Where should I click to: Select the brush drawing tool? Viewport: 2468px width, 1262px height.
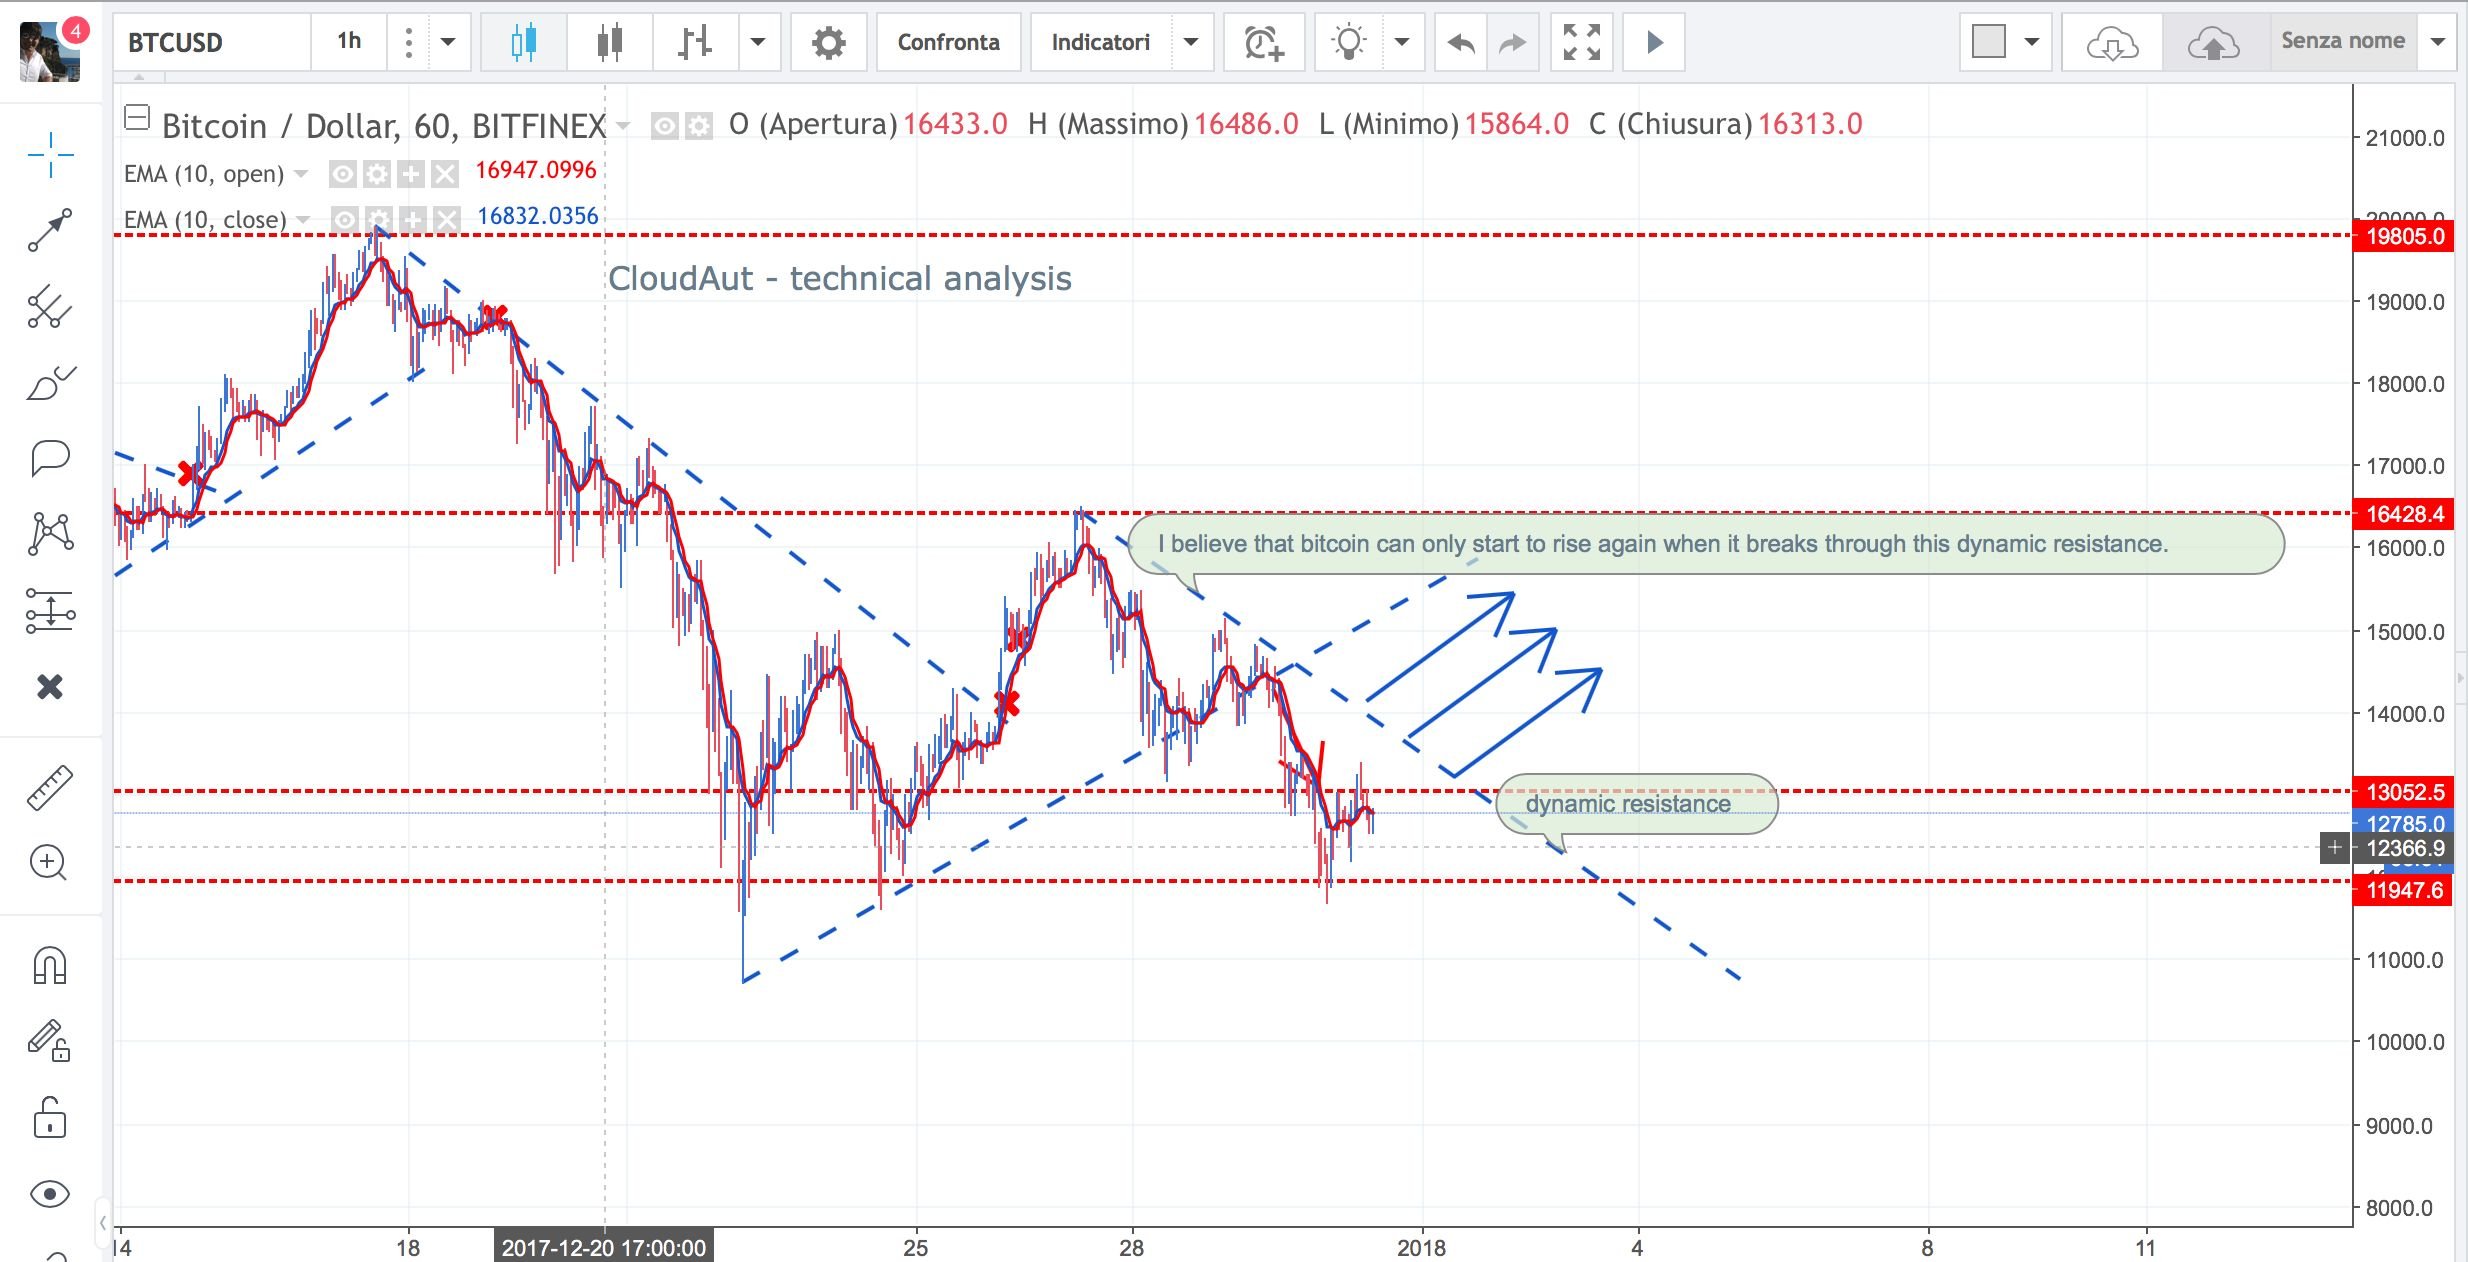(x=50, y=383)
